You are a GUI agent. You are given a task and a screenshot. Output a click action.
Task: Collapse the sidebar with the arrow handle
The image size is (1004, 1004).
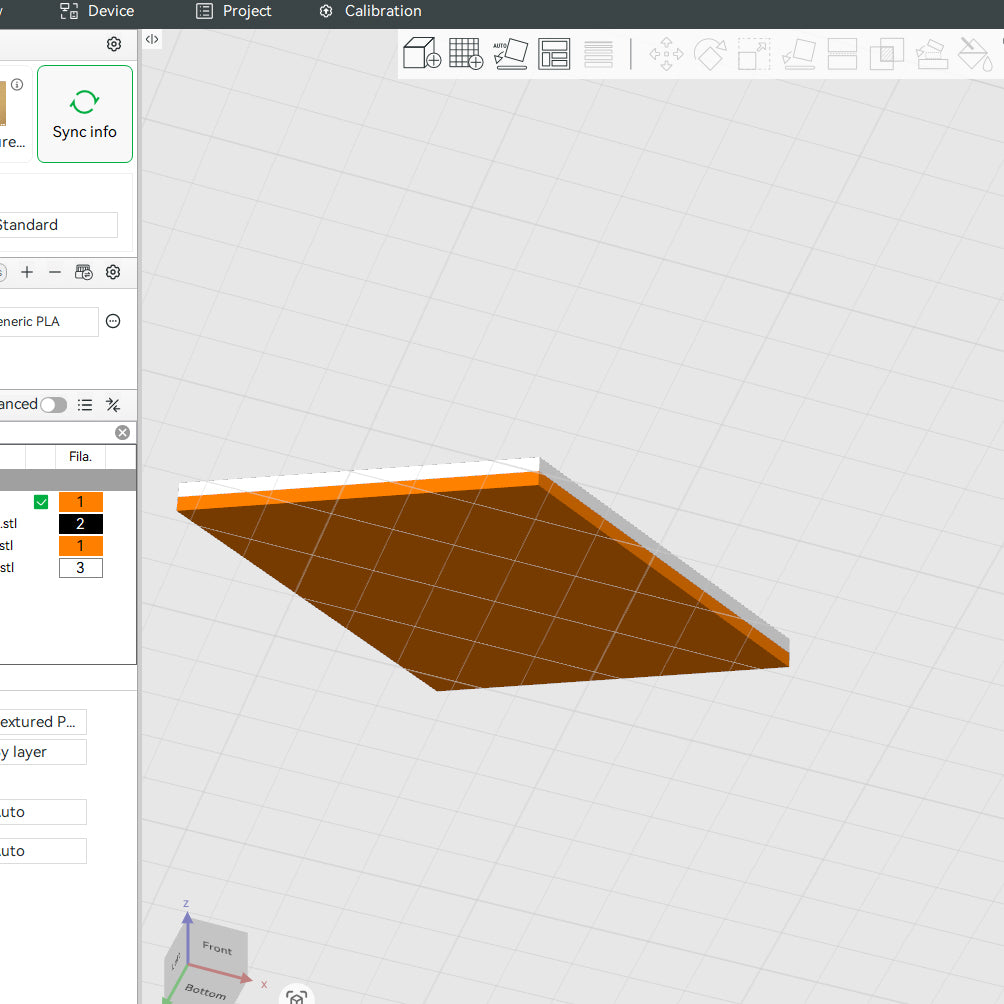[x=152, y=39]
